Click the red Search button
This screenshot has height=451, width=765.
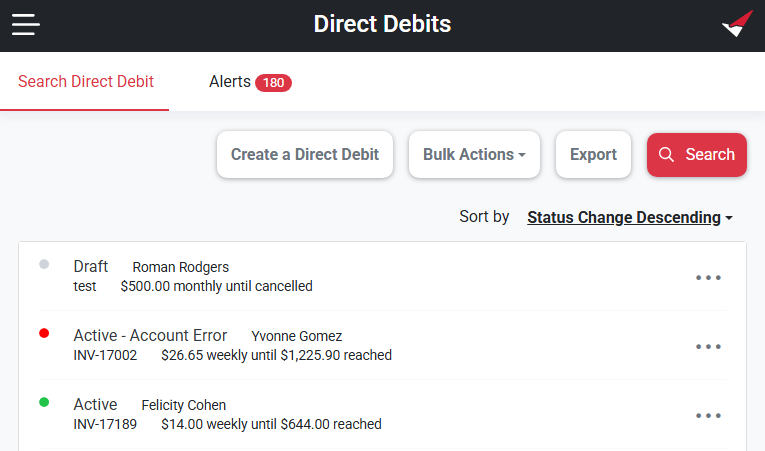(x=697, y=155)
